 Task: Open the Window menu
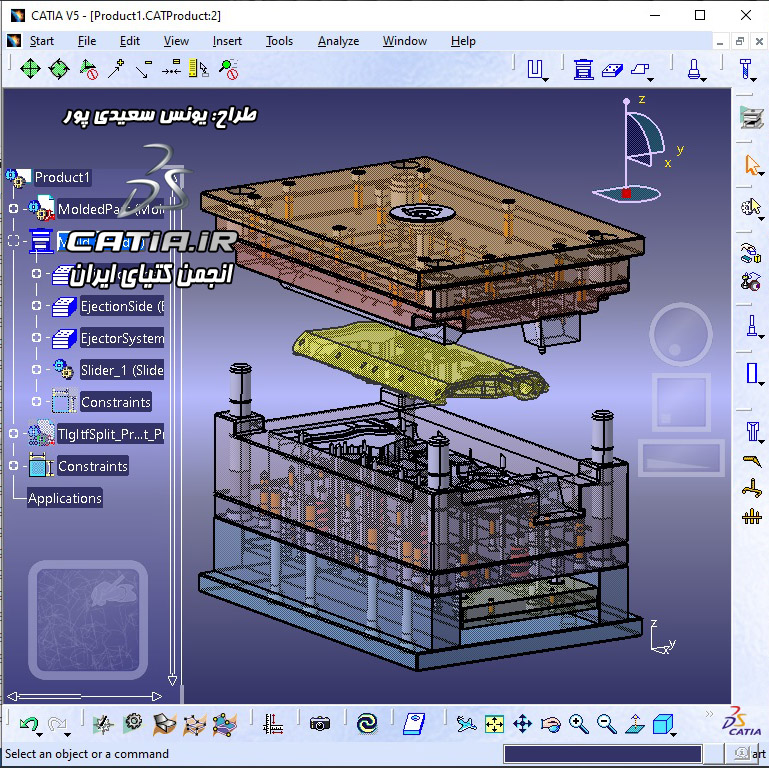pyautogui.click(x=405, y=41)
